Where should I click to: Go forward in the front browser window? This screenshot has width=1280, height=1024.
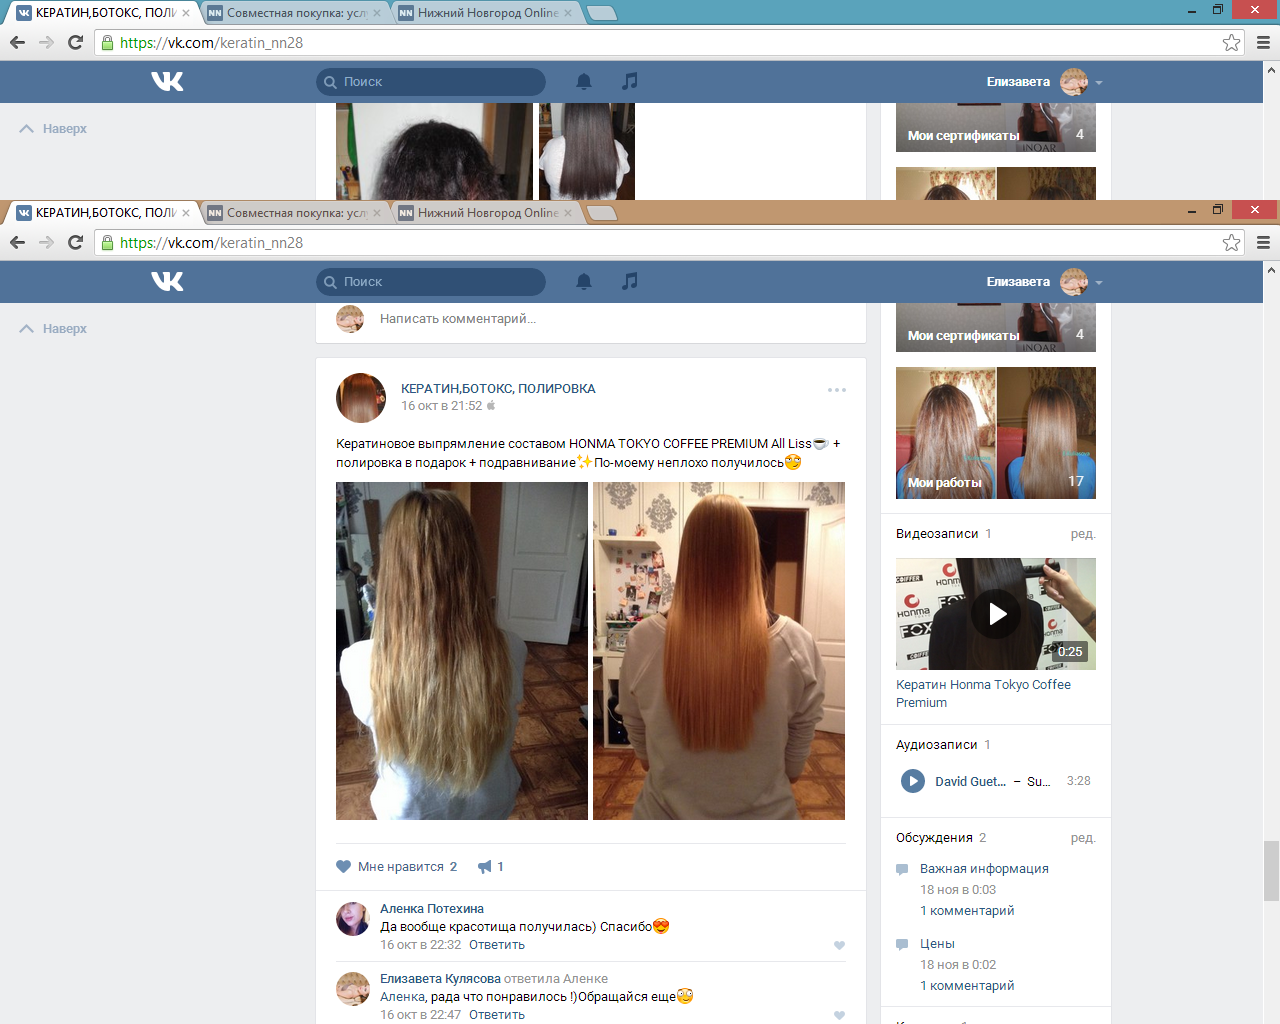pyautogui.click(x=46, y=242)
